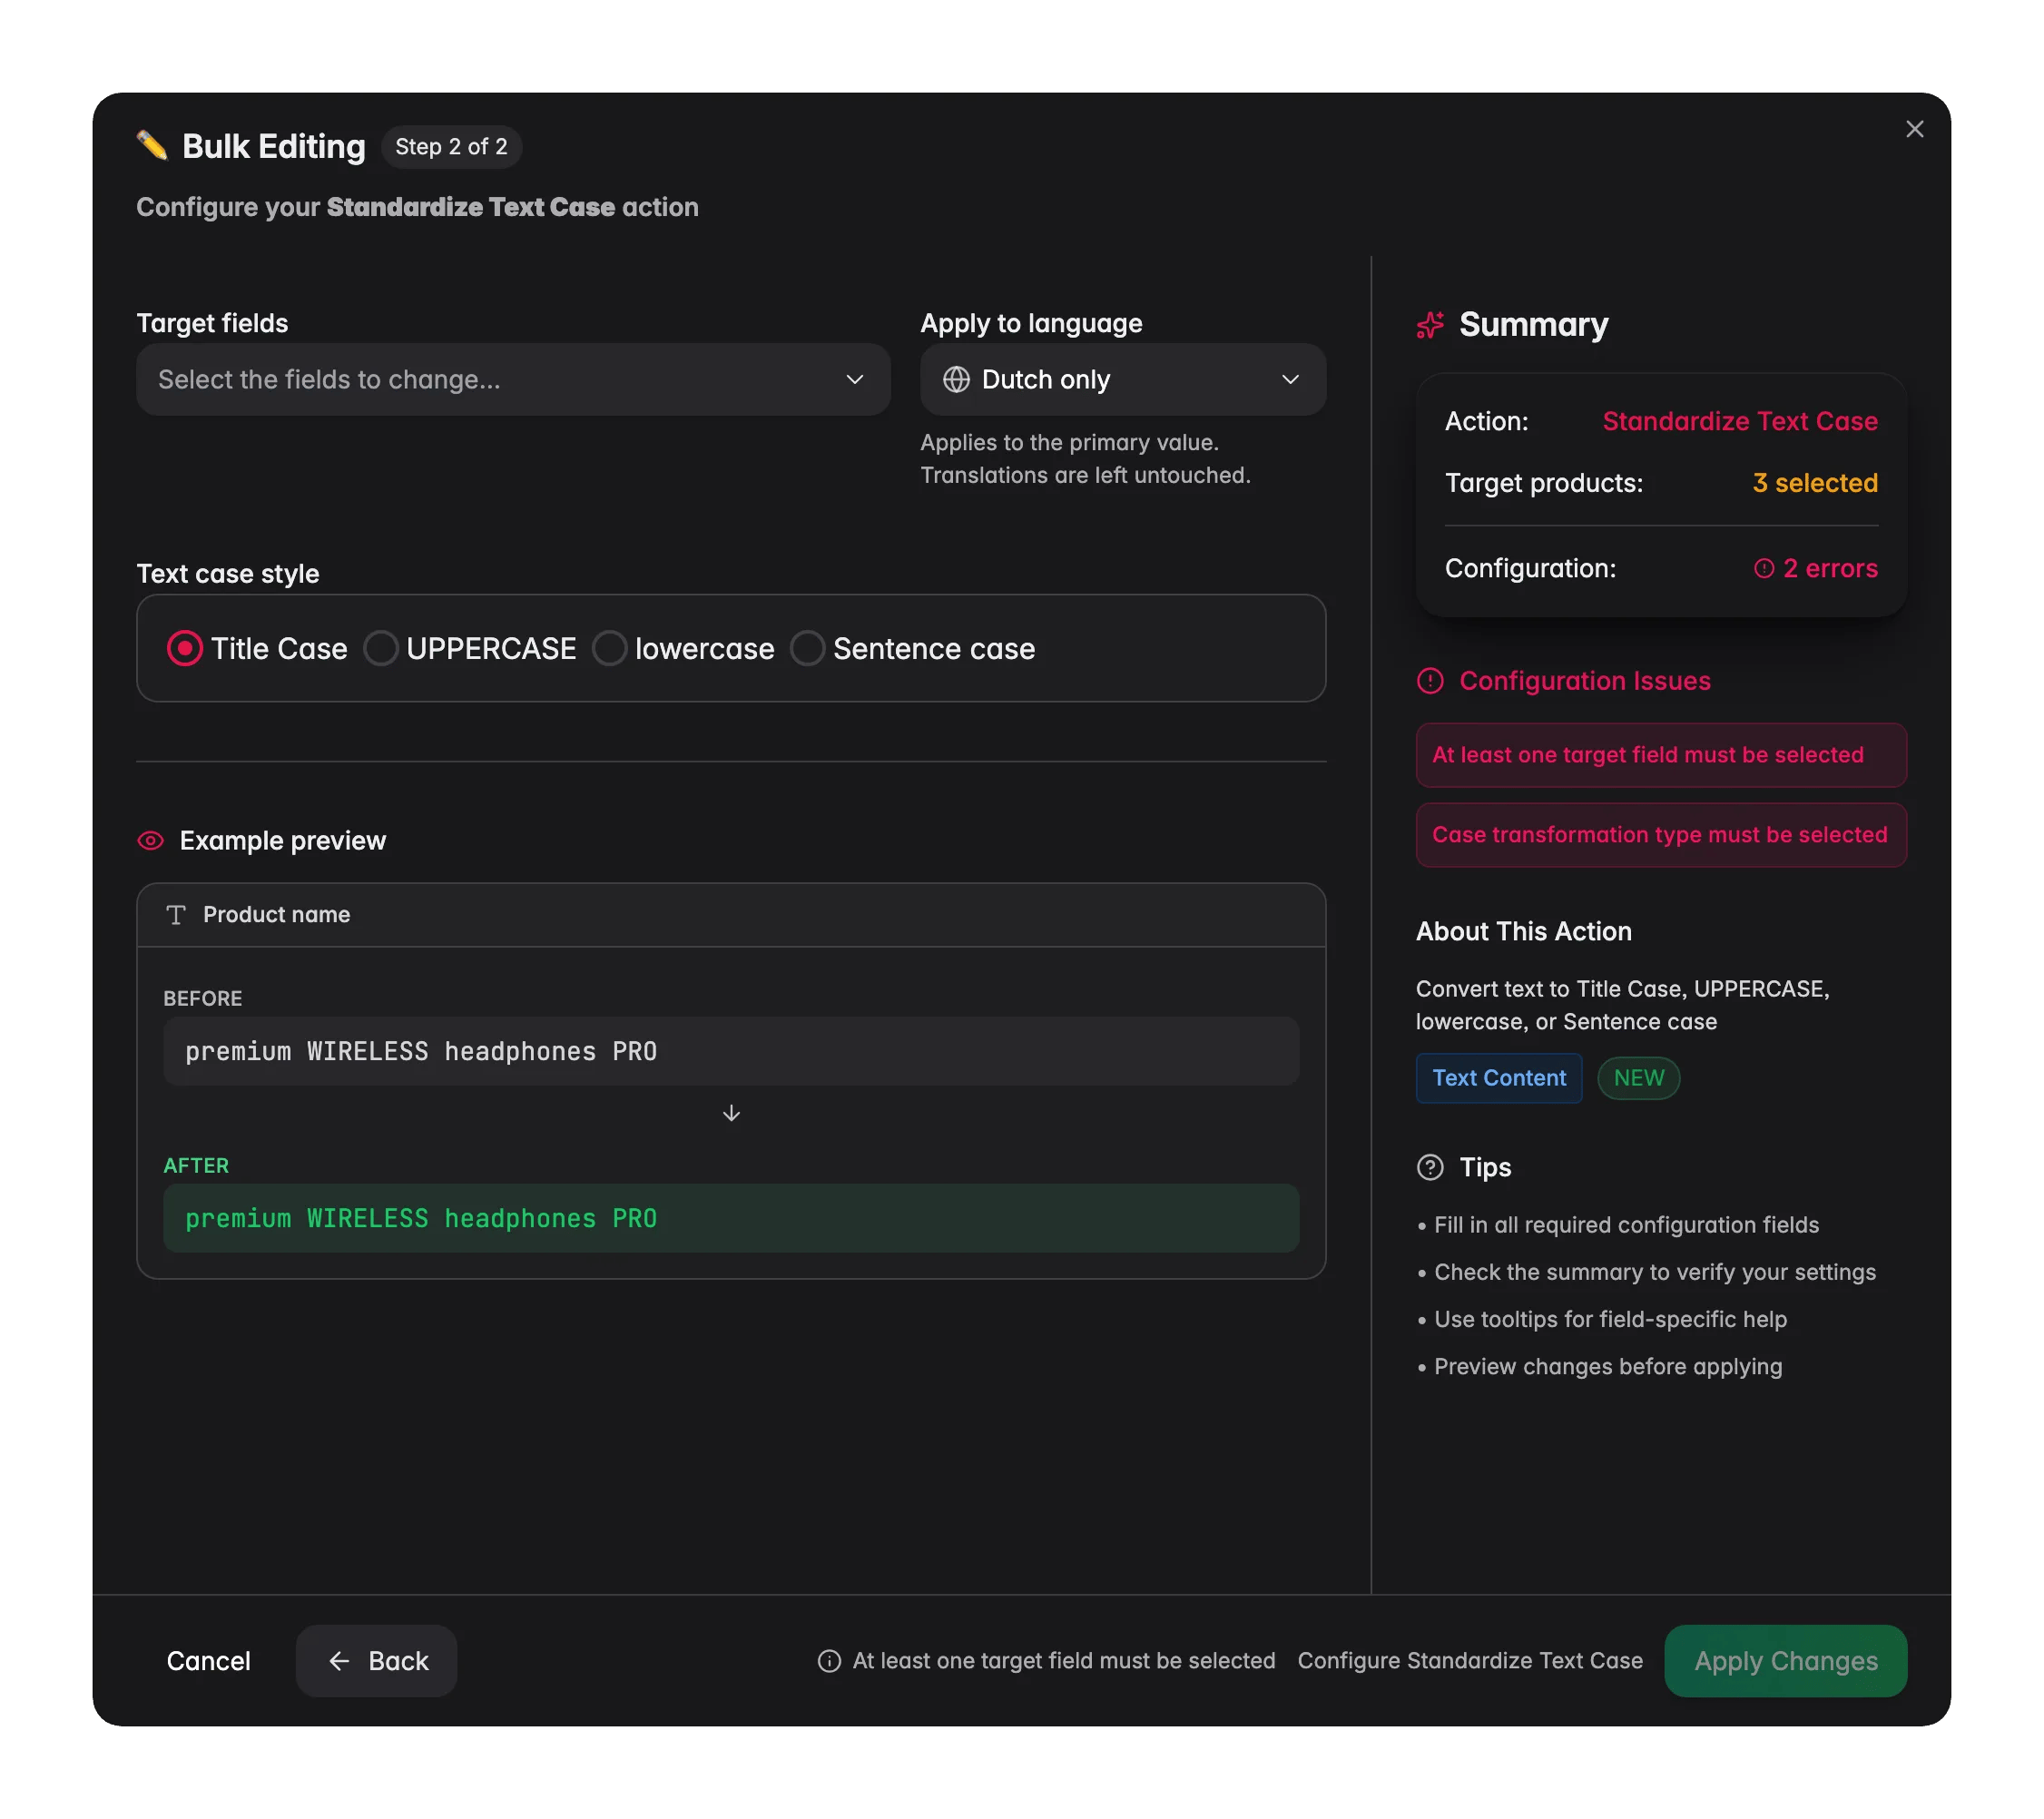Click the Configuration Issues heading

(1585, 681)
